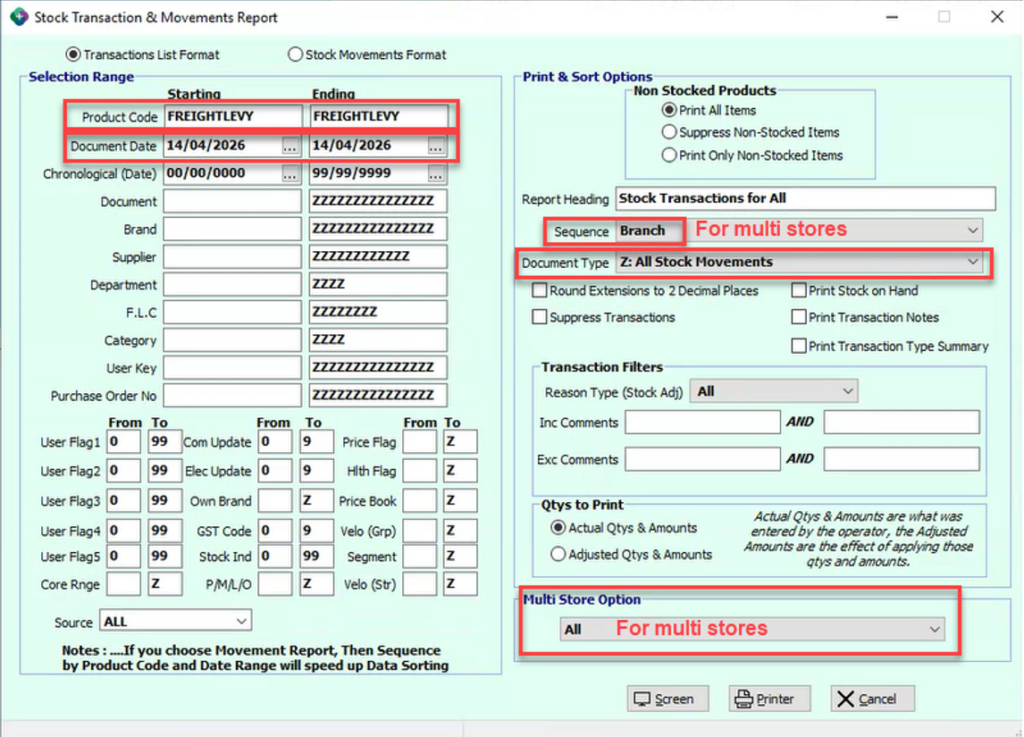Open date picker for starting Chronological Date

[290, 174]
